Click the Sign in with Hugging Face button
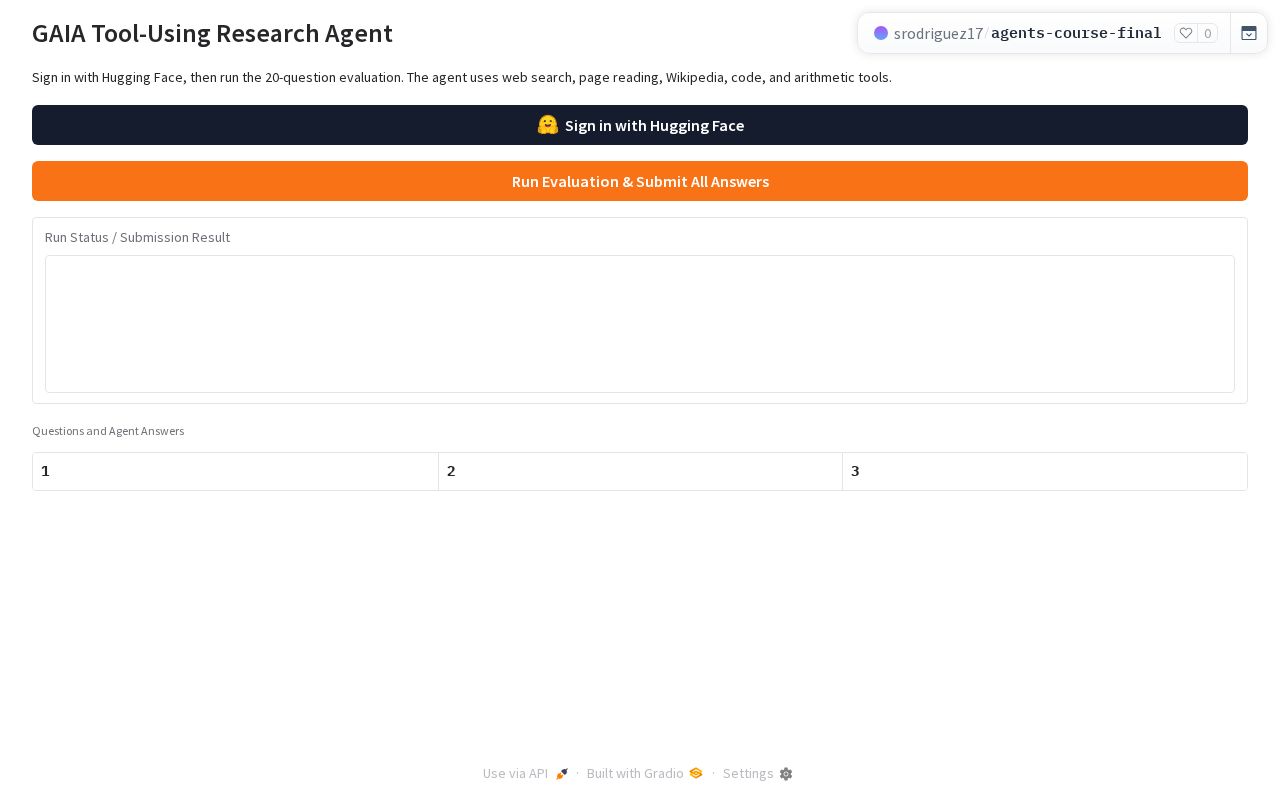The height and width of the screenshot is (800, 1280). click(640, 125)
